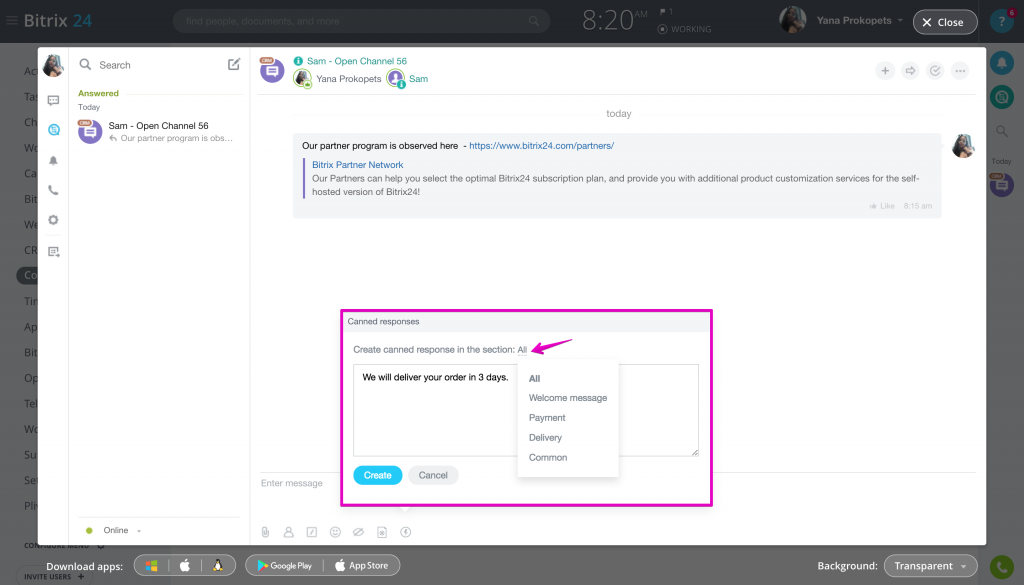Click the document form icon in message toolbar
This screenshot has height=585, width=1024.
(x=382, y=532)
